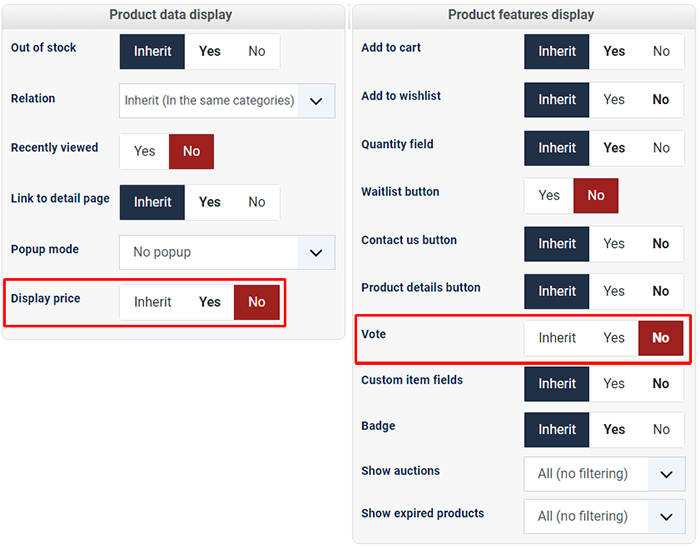Select Inherit for Vote option
The width and height of the screenshot is (700, 549).
tap(557, 338)
